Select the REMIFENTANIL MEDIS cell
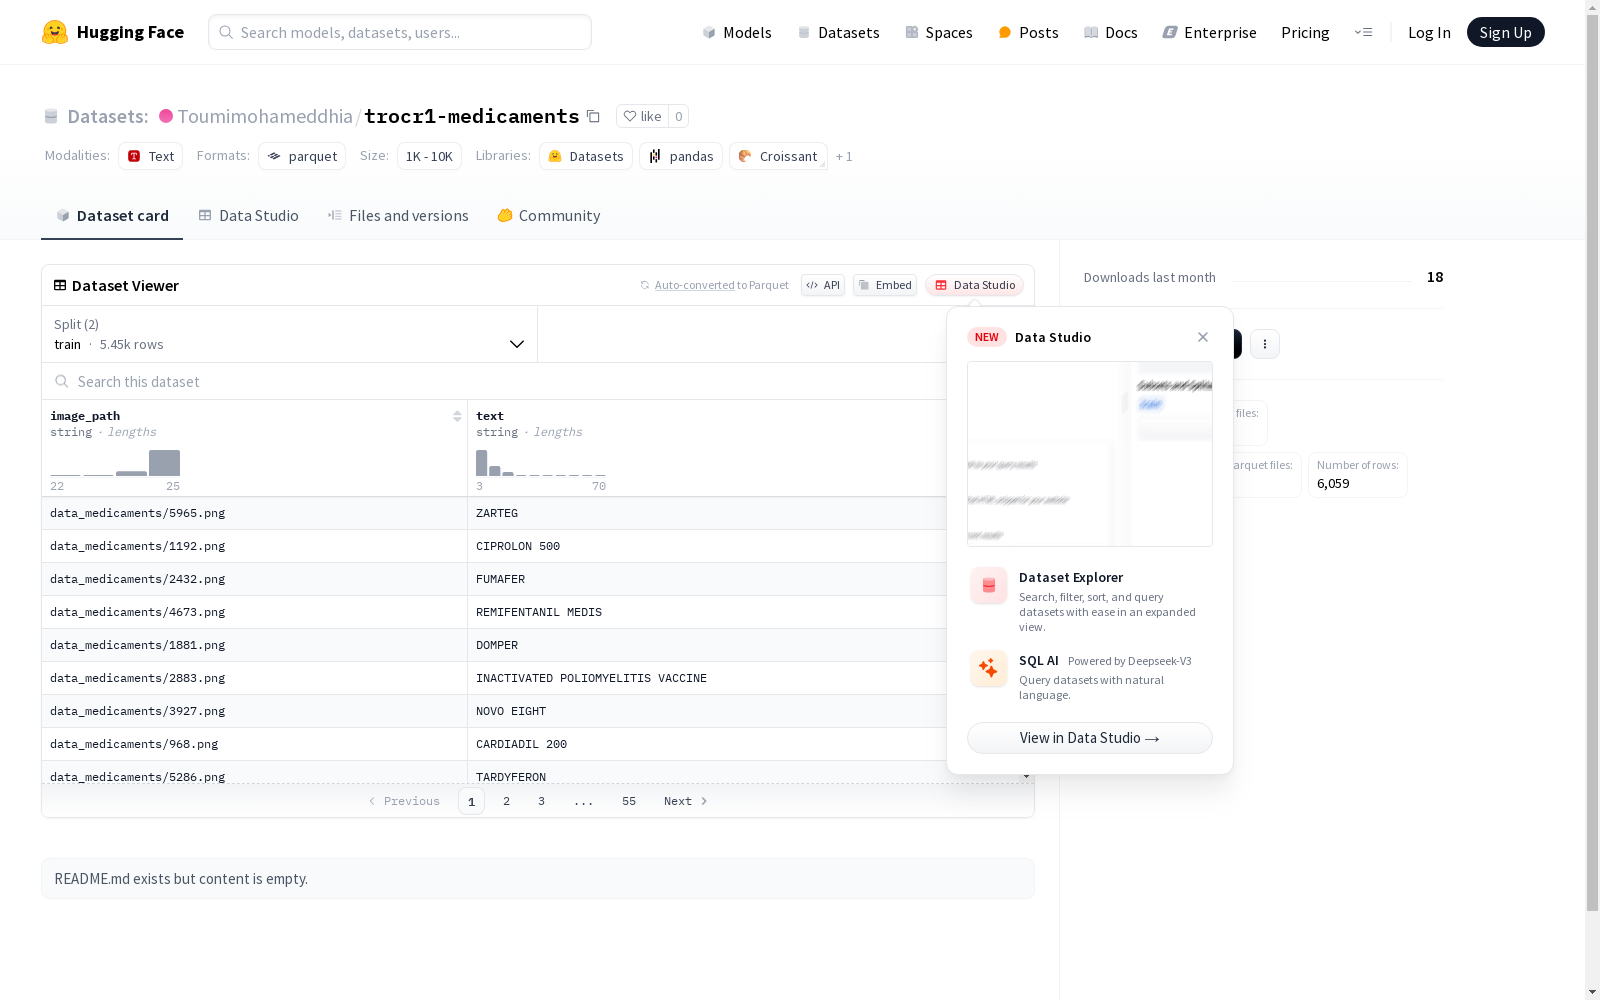This screenshot has width=1600, height=1000. [x=708, y=612]
